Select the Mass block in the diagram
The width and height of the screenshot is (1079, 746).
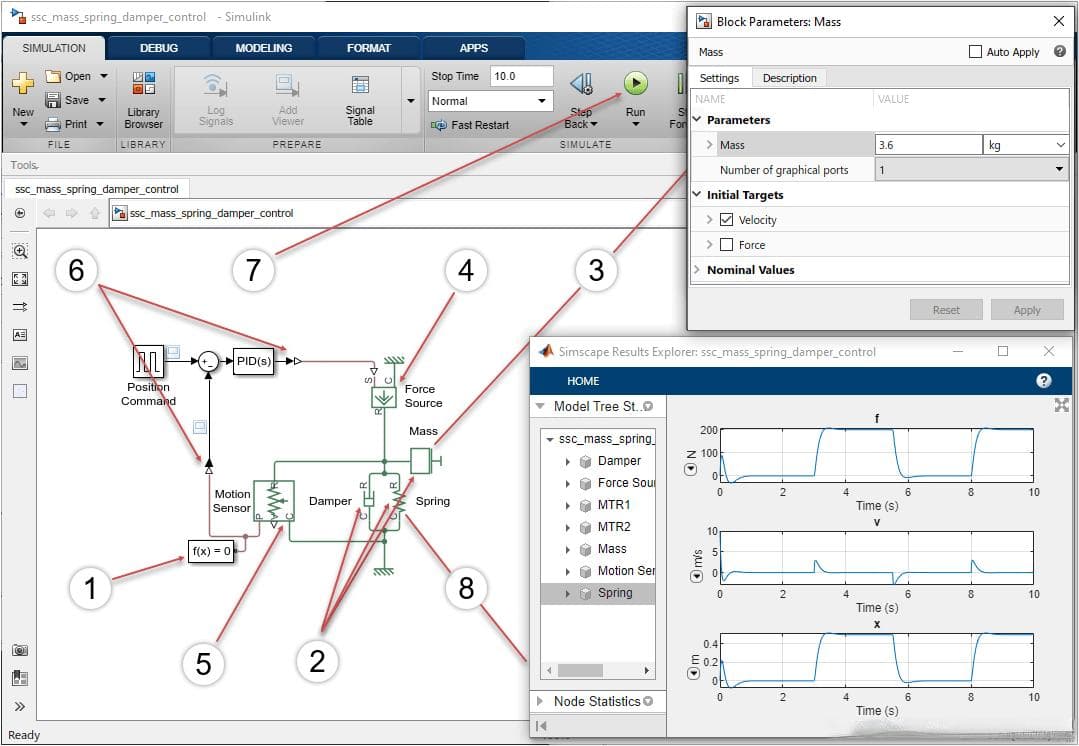pyautogui.click(x=421, y=460)
